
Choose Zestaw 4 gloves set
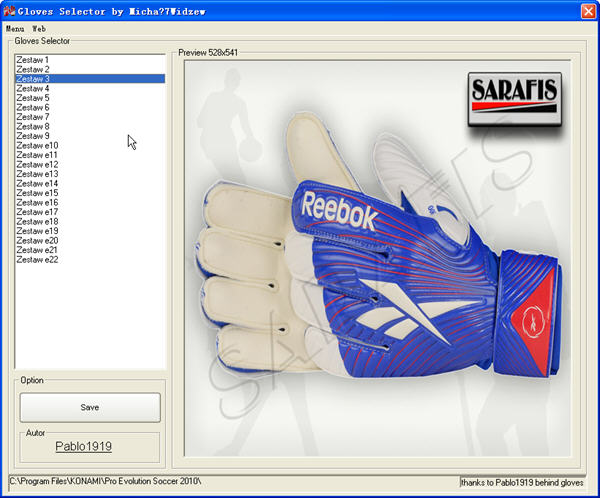click(x=90, y=88)
